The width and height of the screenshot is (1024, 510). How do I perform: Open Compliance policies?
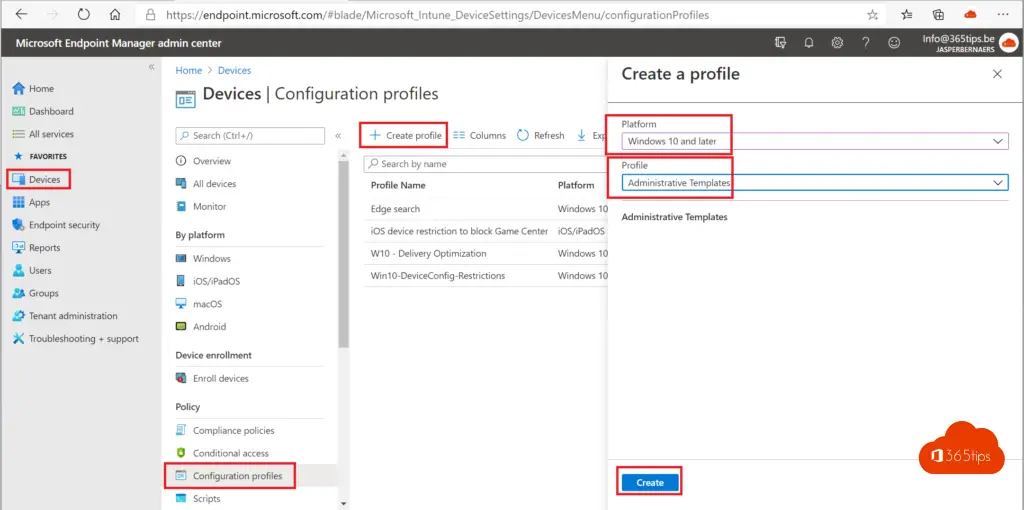pos(233,430)
